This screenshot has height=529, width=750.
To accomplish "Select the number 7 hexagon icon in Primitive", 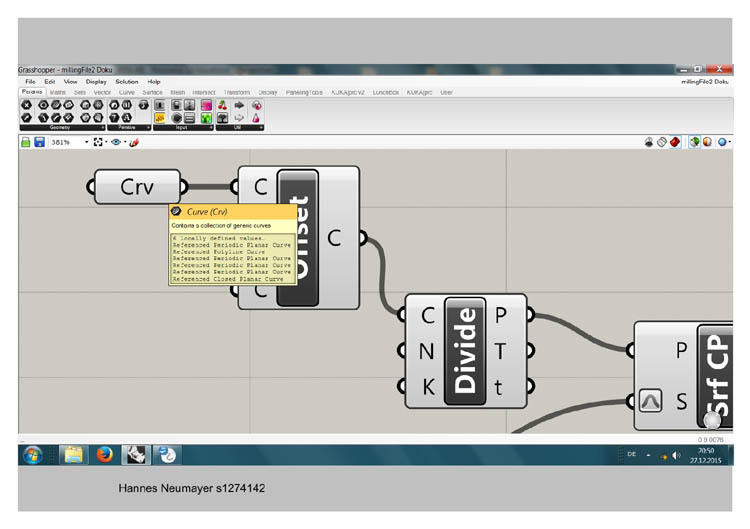I will [114, 118].
